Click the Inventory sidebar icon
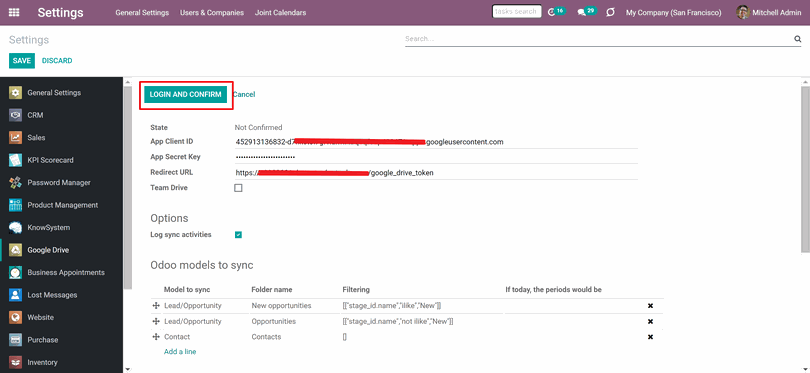The width and height of the screenshot is (810, 373). [x=15, y=363]
